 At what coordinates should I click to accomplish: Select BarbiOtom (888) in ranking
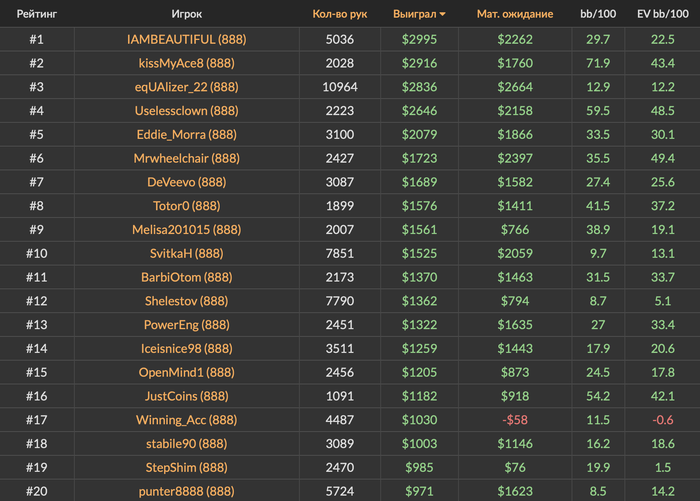(x=187, y=277)
